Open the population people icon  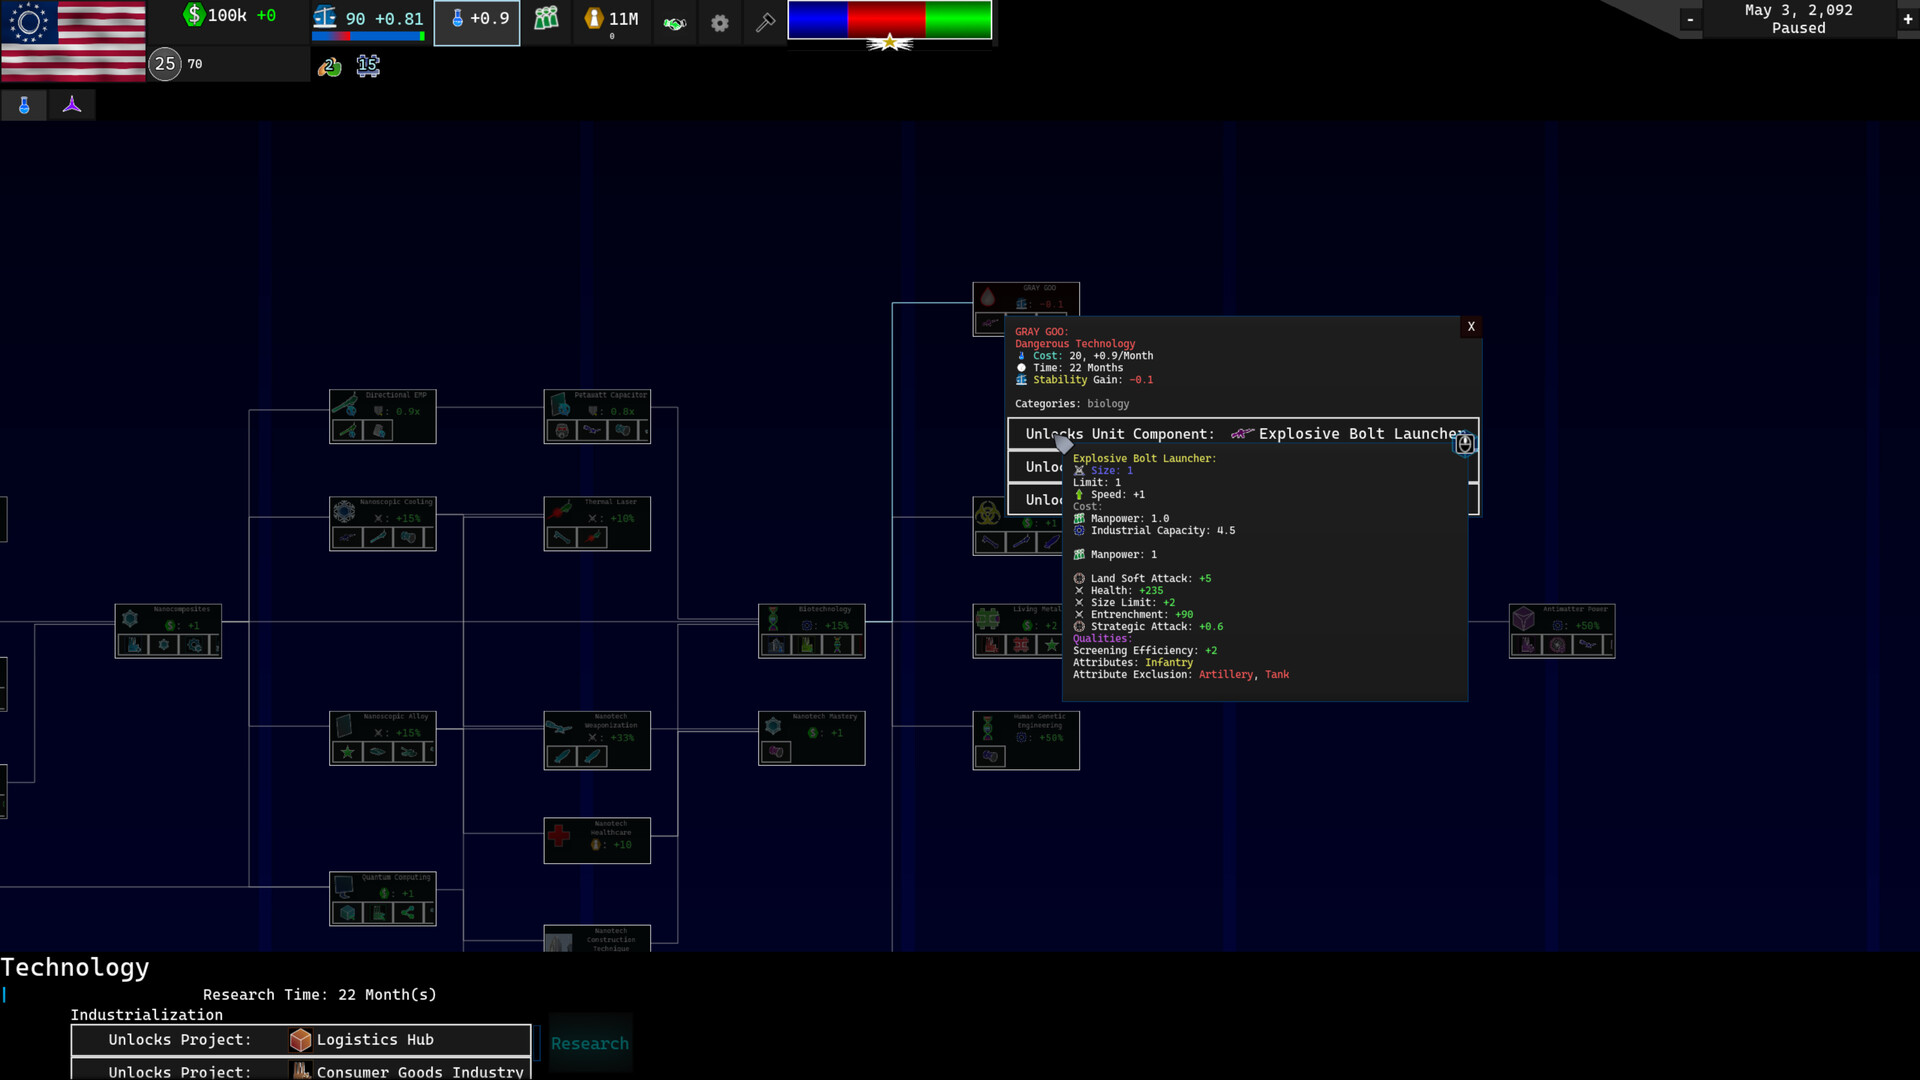tap(546, 18)
